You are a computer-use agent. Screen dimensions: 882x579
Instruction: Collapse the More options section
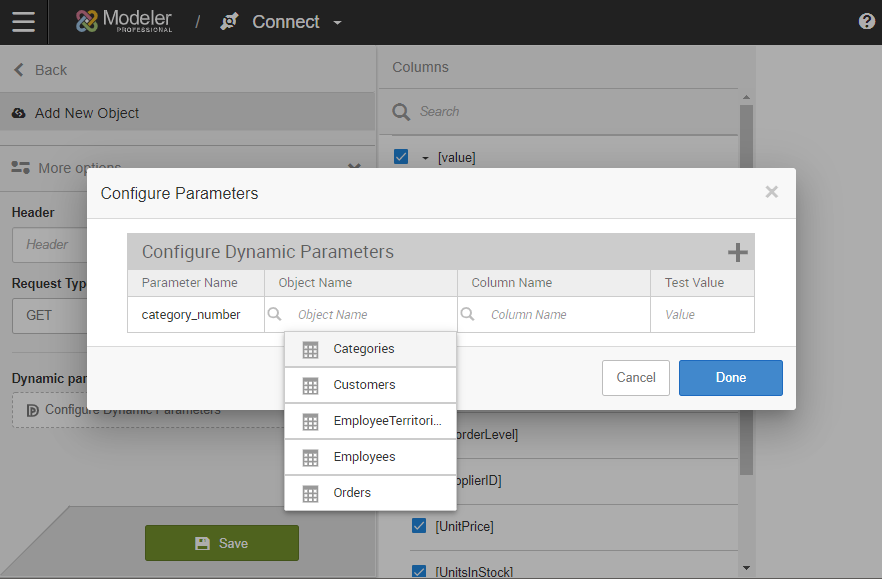click(353, 168)
